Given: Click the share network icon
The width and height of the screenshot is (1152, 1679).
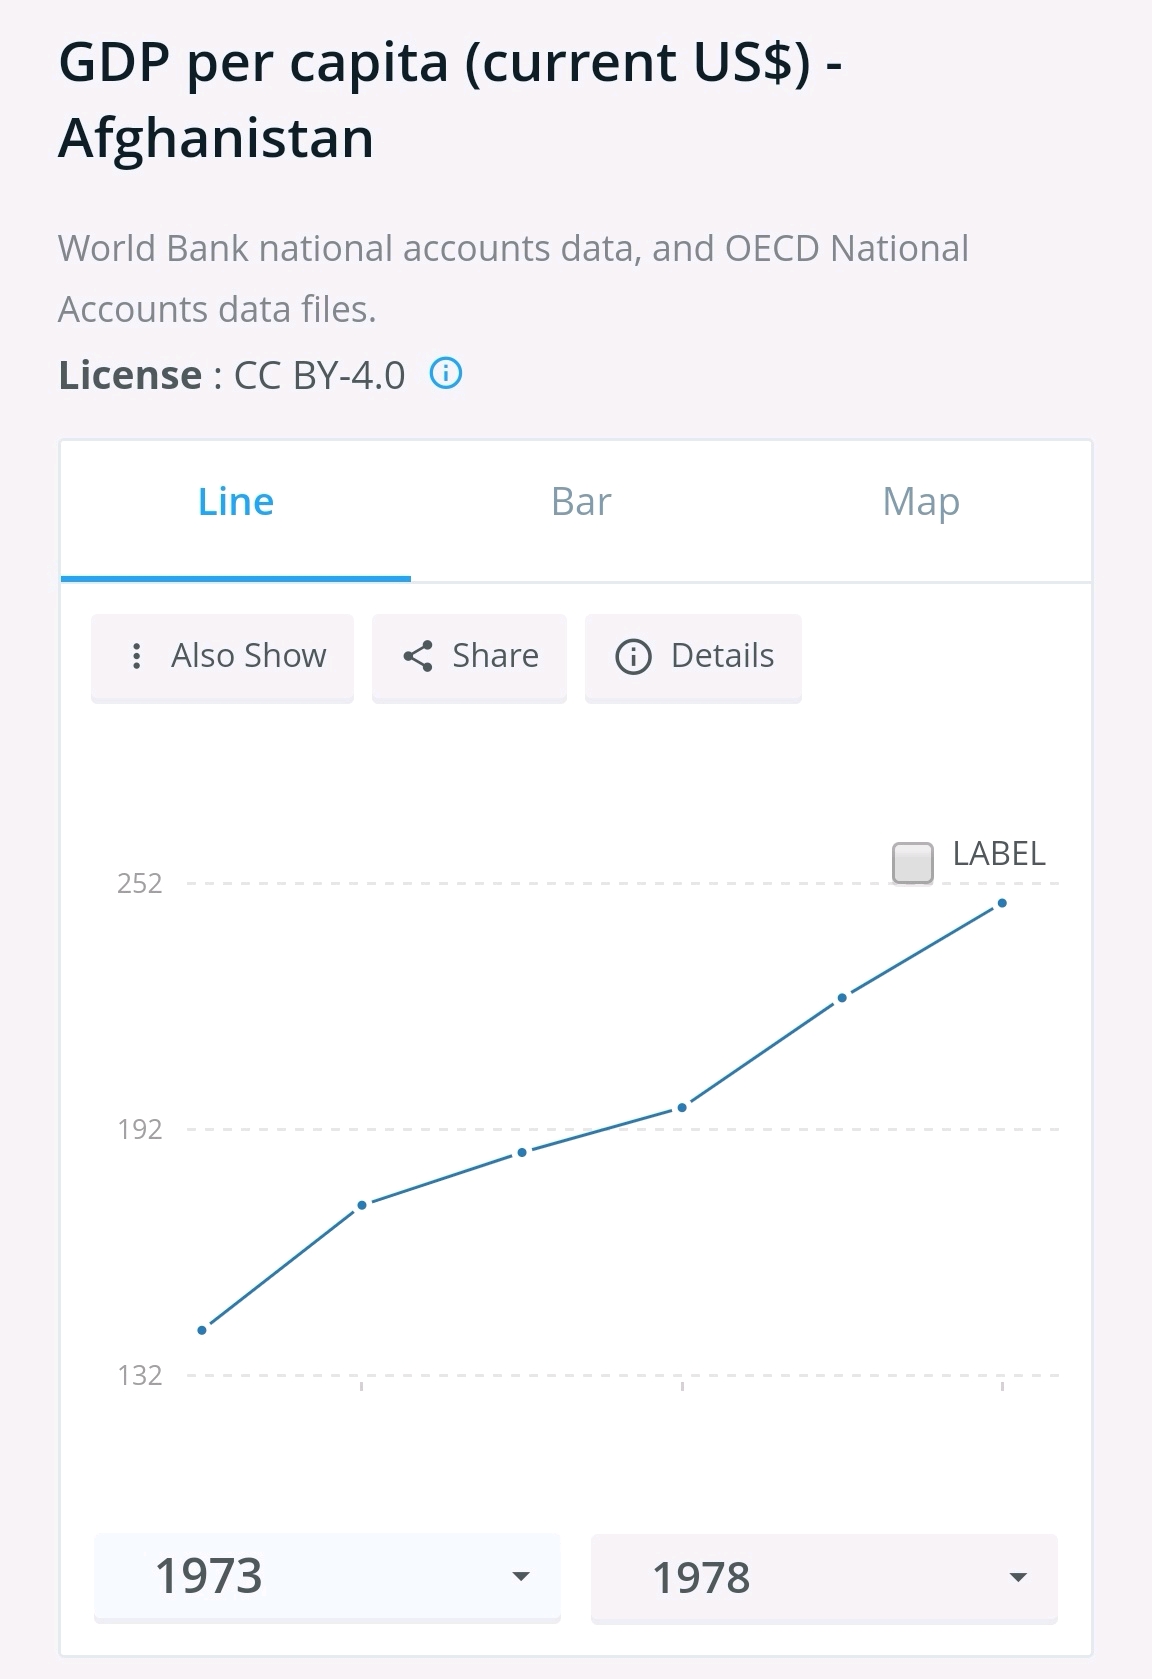Looking at the screenshot, I should click(418, 656).
